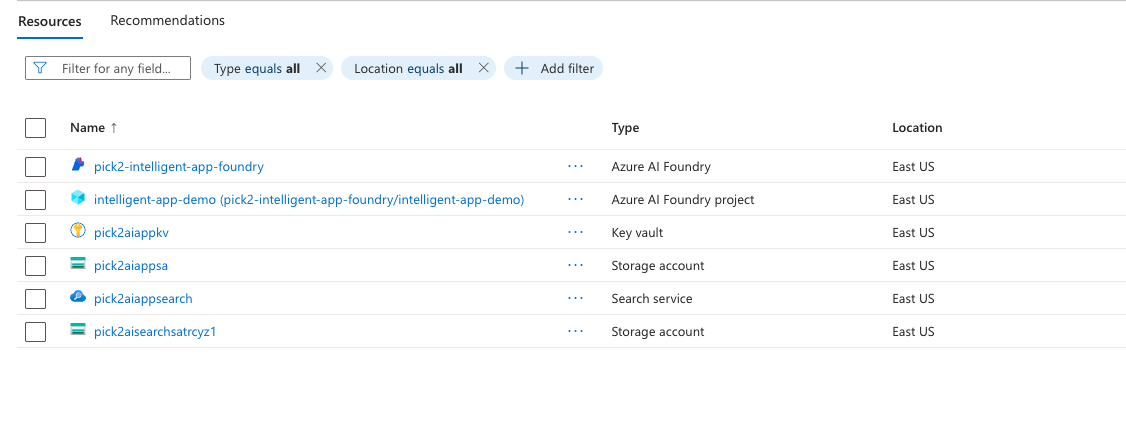Click the Add filter button

tap(554, 69)
